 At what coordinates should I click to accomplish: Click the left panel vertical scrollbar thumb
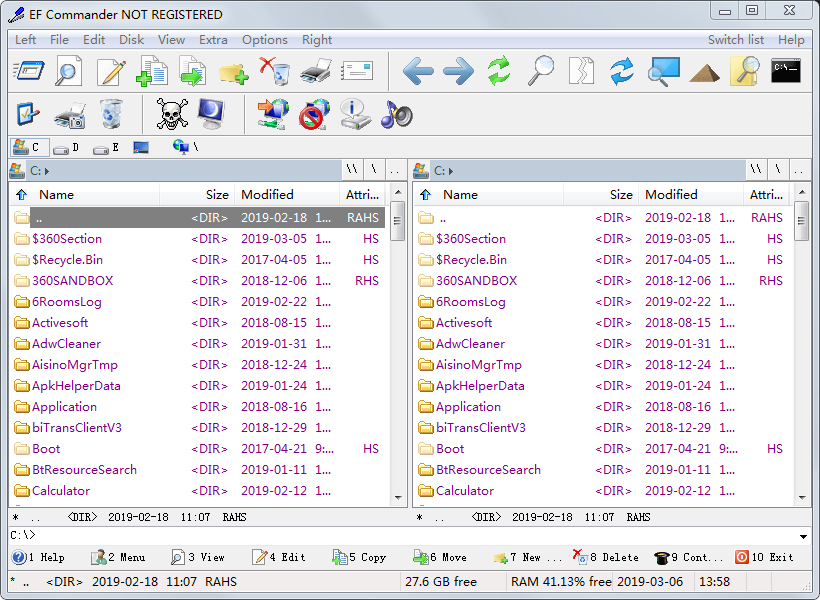[x=397, y=222]
